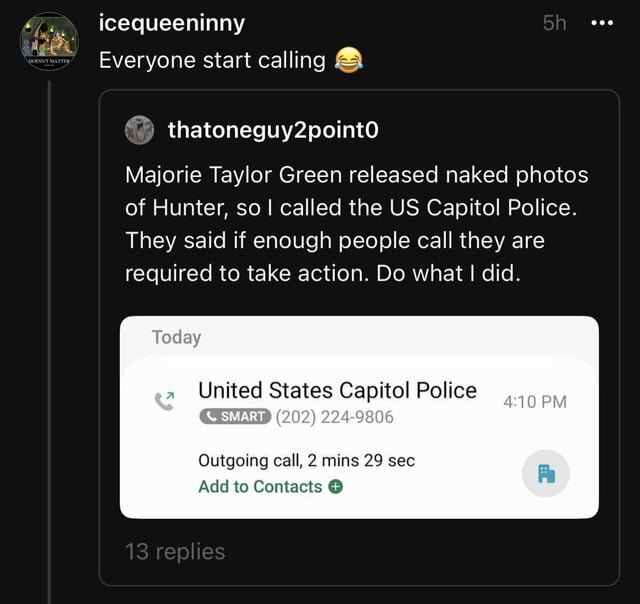Open thatoneguy2point0's profile via username
The image size is (640, 604).
(x=273, y=130)
